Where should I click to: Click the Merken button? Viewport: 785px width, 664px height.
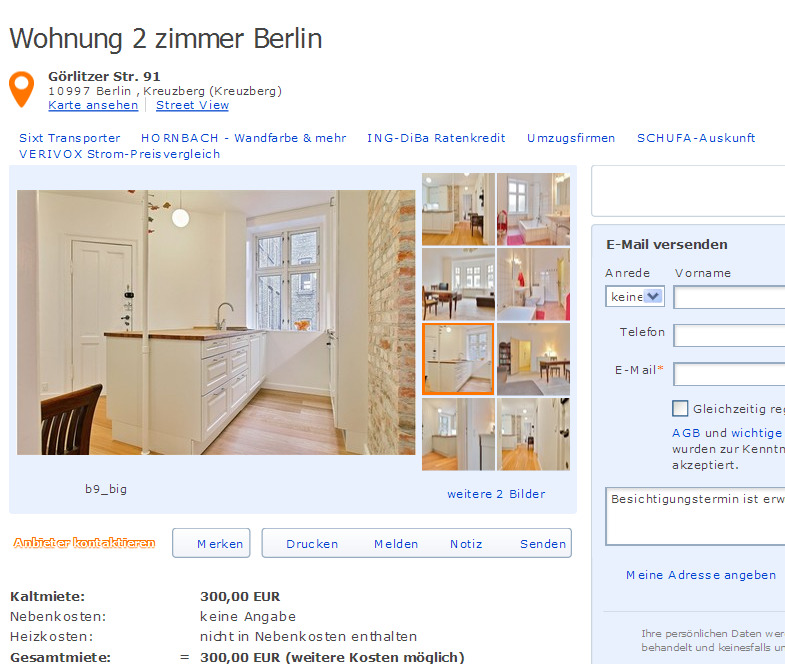[x=211, y=543]
